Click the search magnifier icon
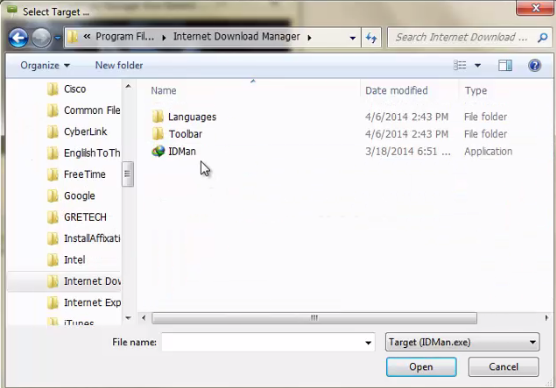Viewport: 556px width, 388px height. (543, 37)
